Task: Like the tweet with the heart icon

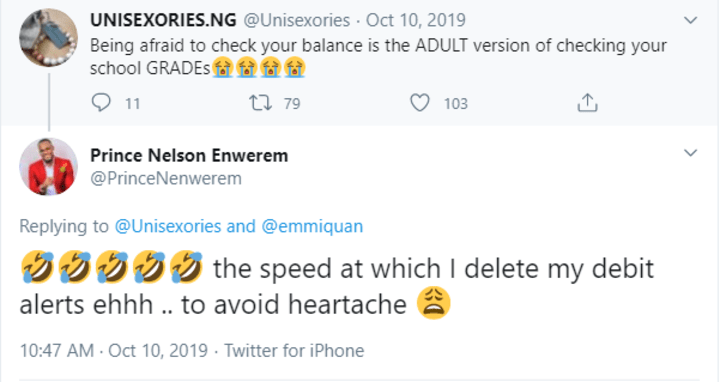Action: point(420,103)
